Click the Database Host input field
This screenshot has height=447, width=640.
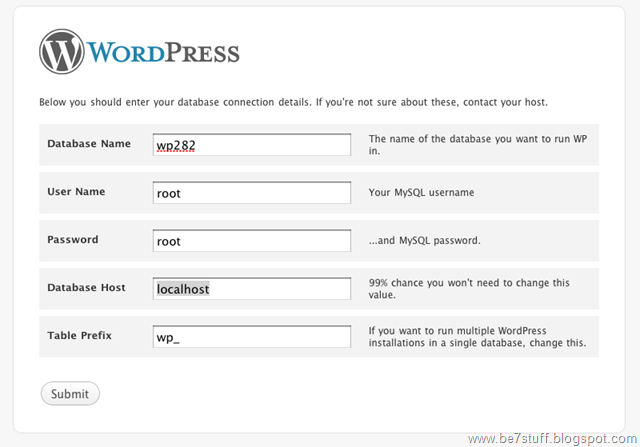tap(252, 289)
